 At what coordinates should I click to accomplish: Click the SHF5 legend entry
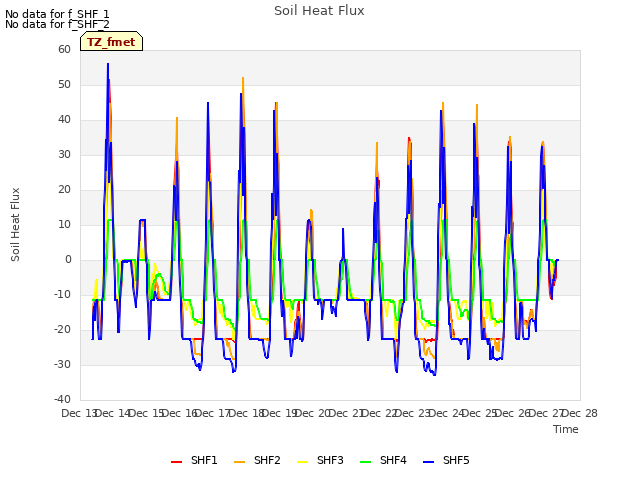[x=446, y=460]
